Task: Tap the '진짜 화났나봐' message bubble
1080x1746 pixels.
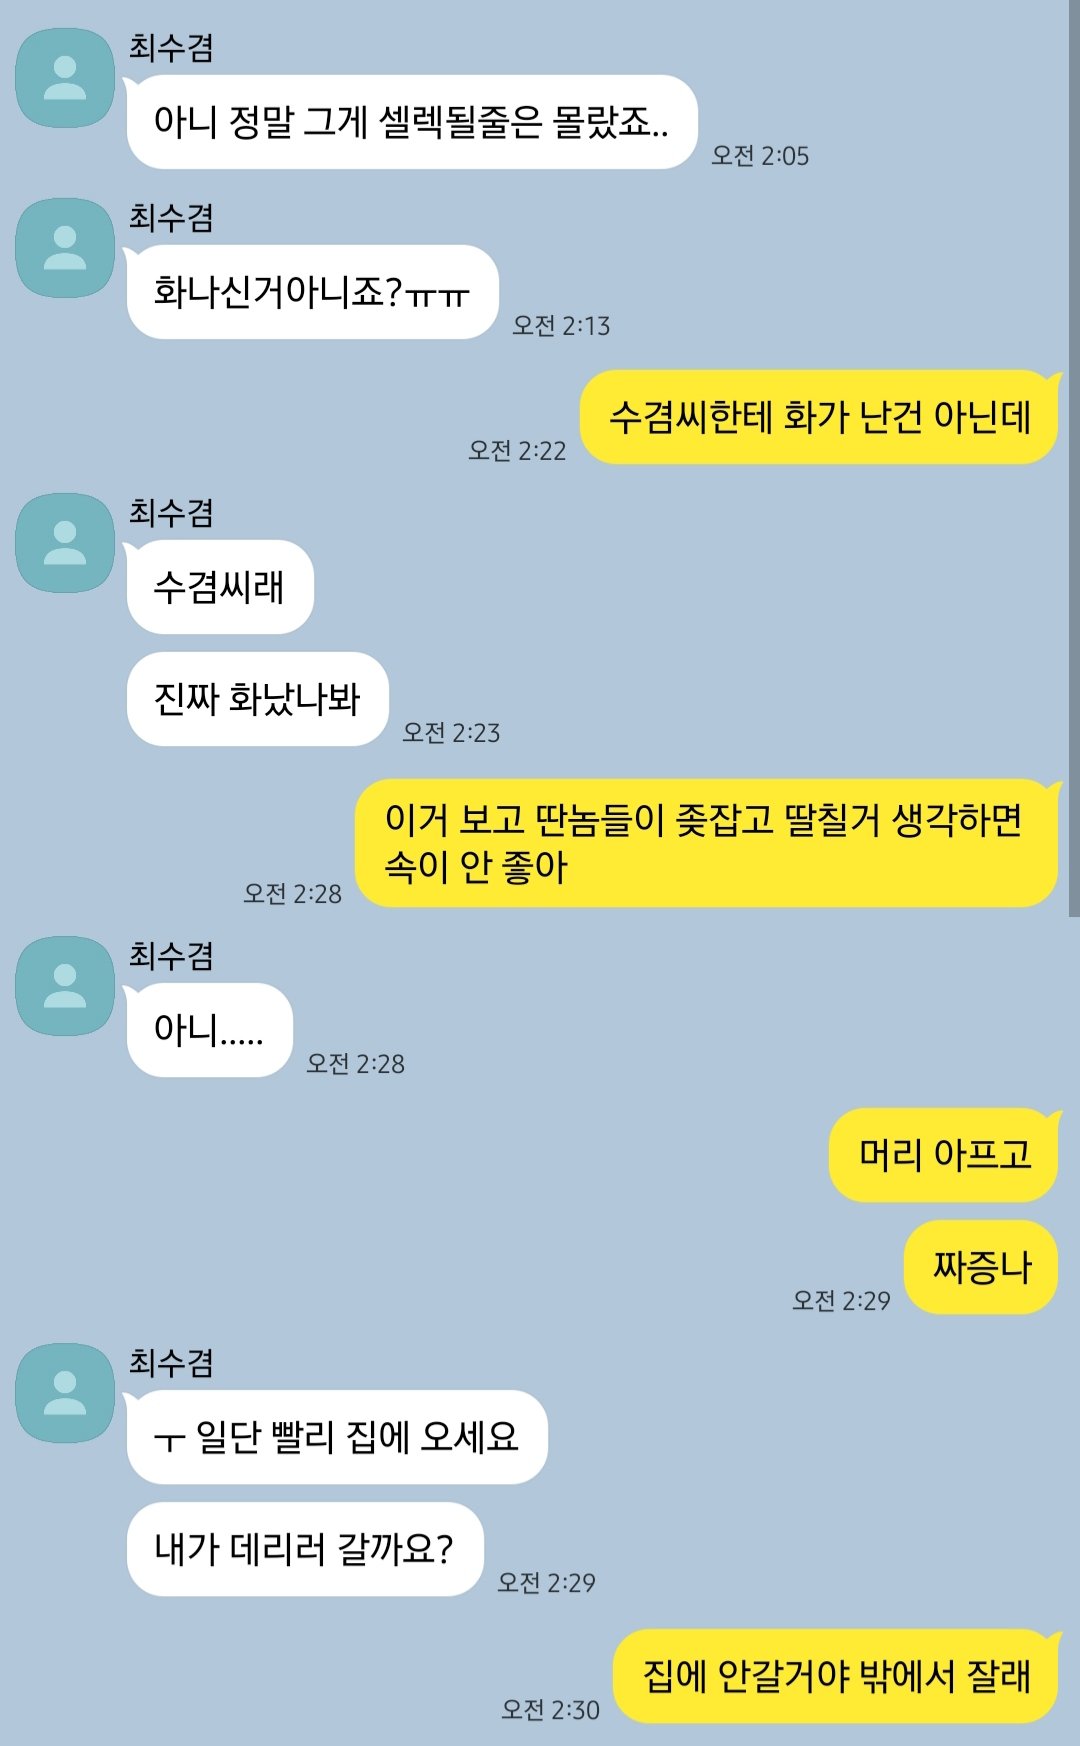Action: tap(257, 699)
